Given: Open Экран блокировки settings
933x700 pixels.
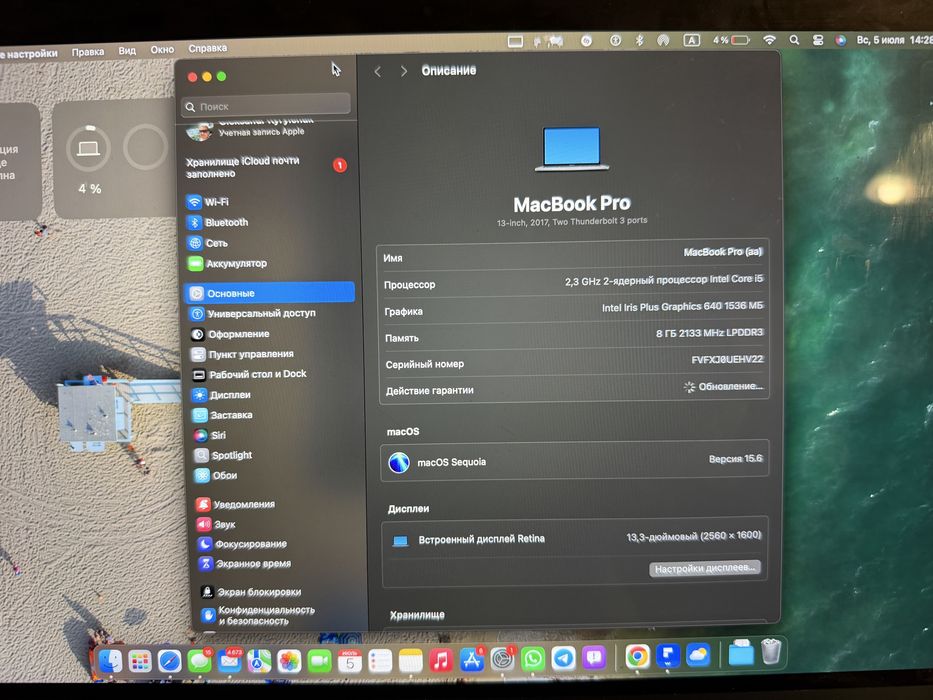Looking at the screenshot, I should tap(251, 592).
